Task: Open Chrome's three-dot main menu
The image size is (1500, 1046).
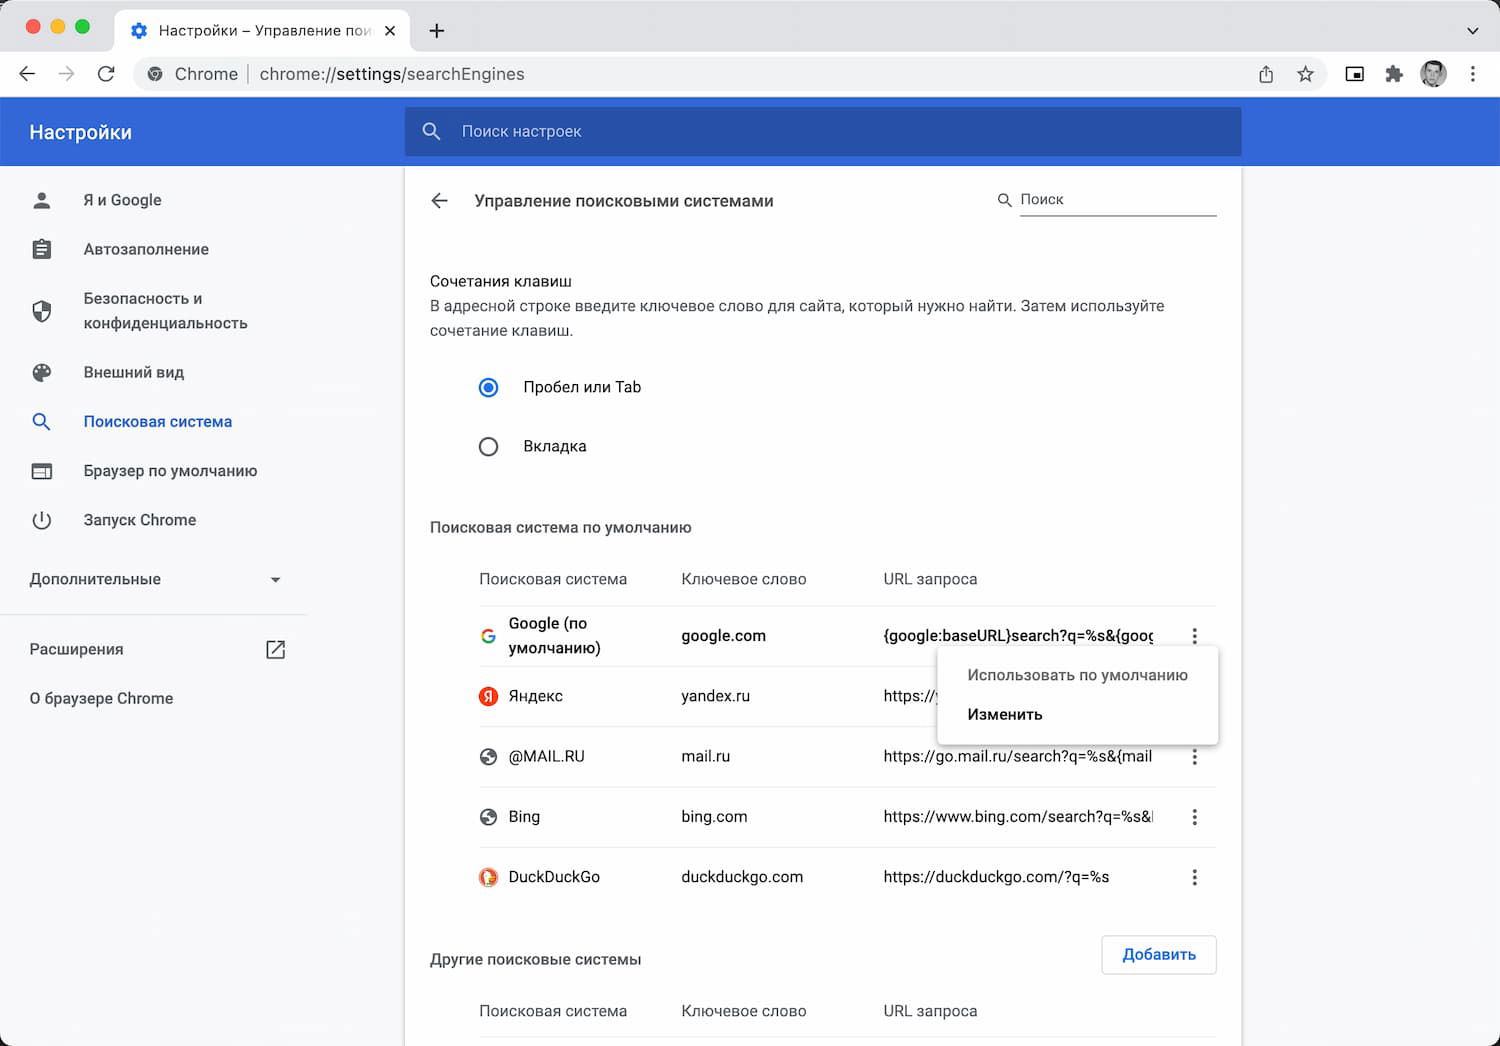Action: click(x=1472, y=74)
